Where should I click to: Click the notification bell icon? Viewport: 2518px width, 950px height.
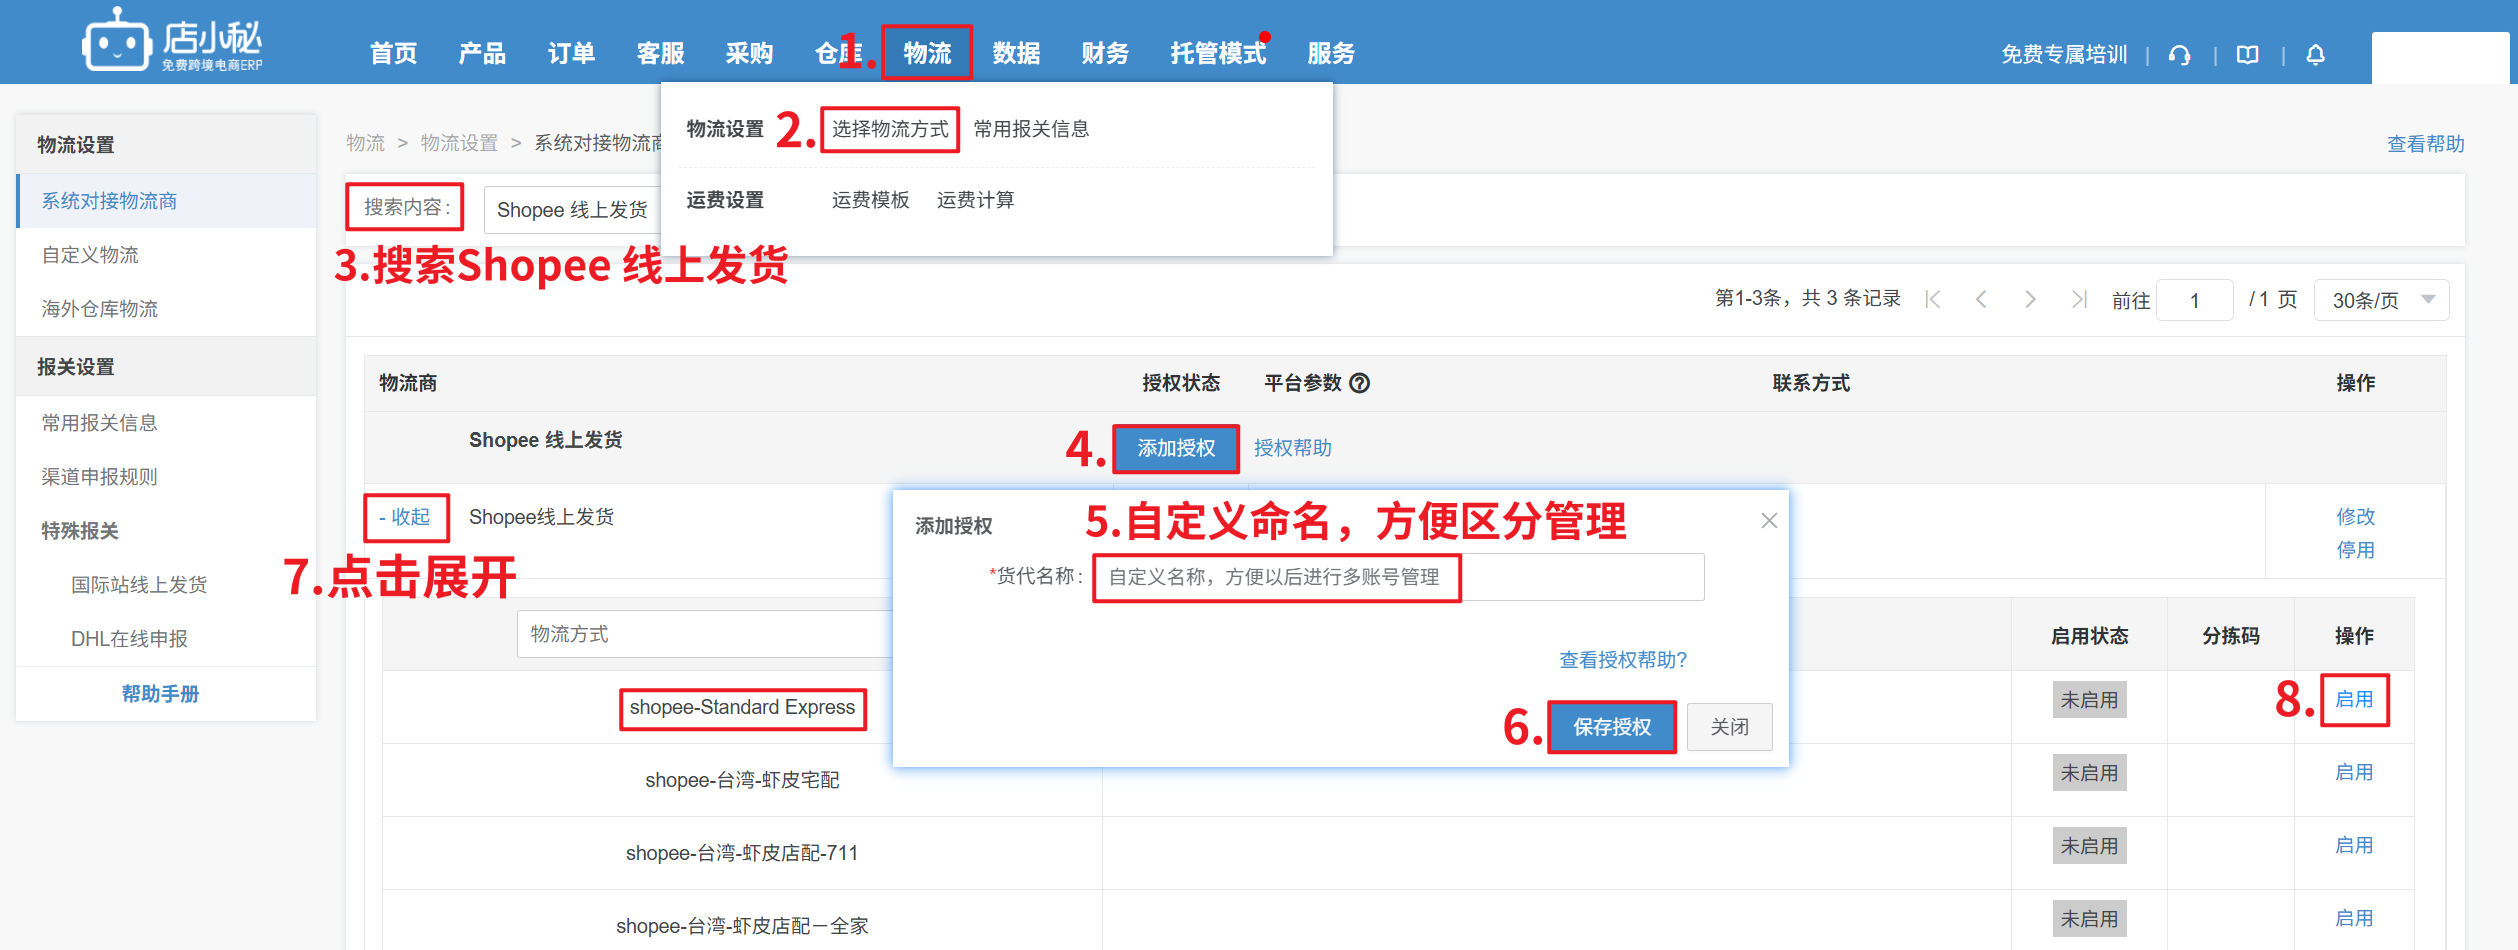pos(2315,55)
